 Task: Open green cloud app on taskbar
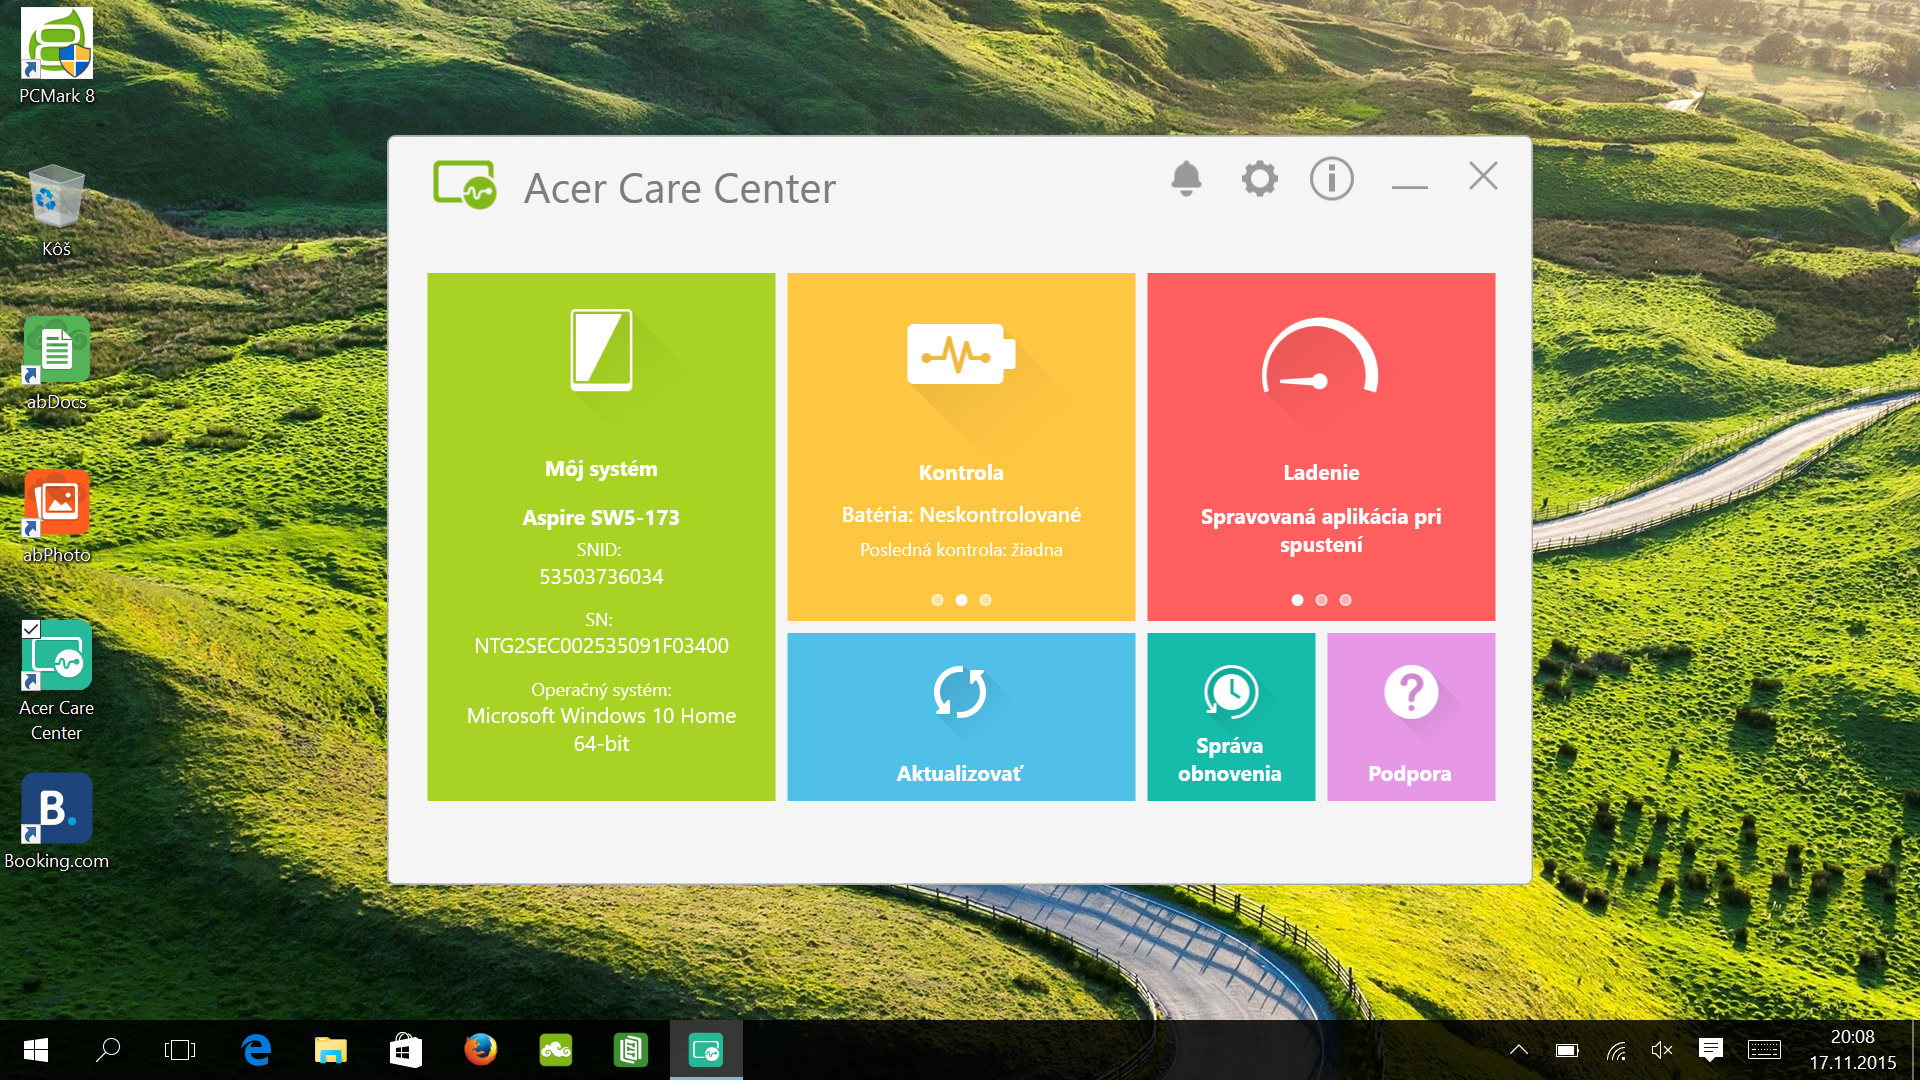(556, 1050)
